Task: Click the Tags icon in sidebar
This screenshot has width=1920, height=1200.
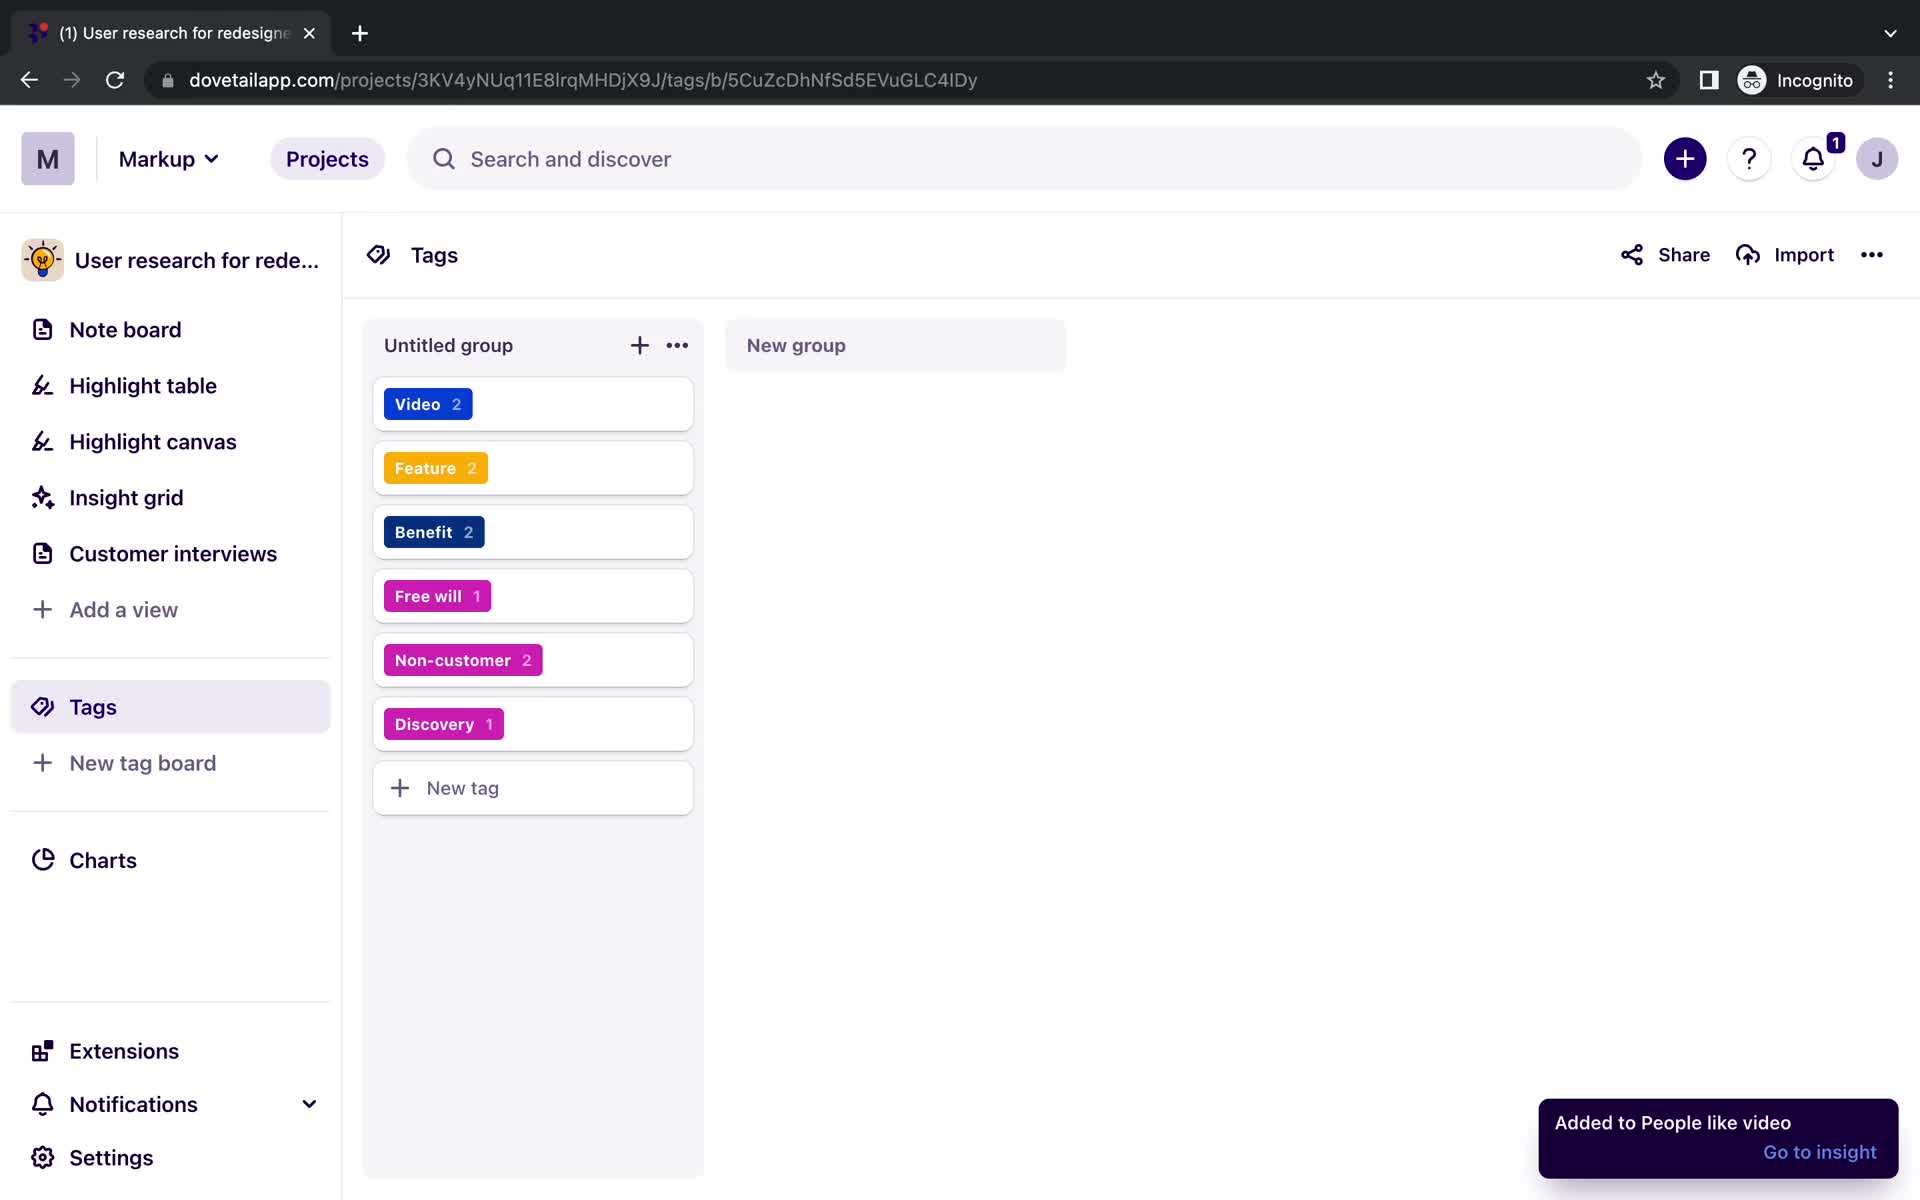Action: [x=40, y=706]
